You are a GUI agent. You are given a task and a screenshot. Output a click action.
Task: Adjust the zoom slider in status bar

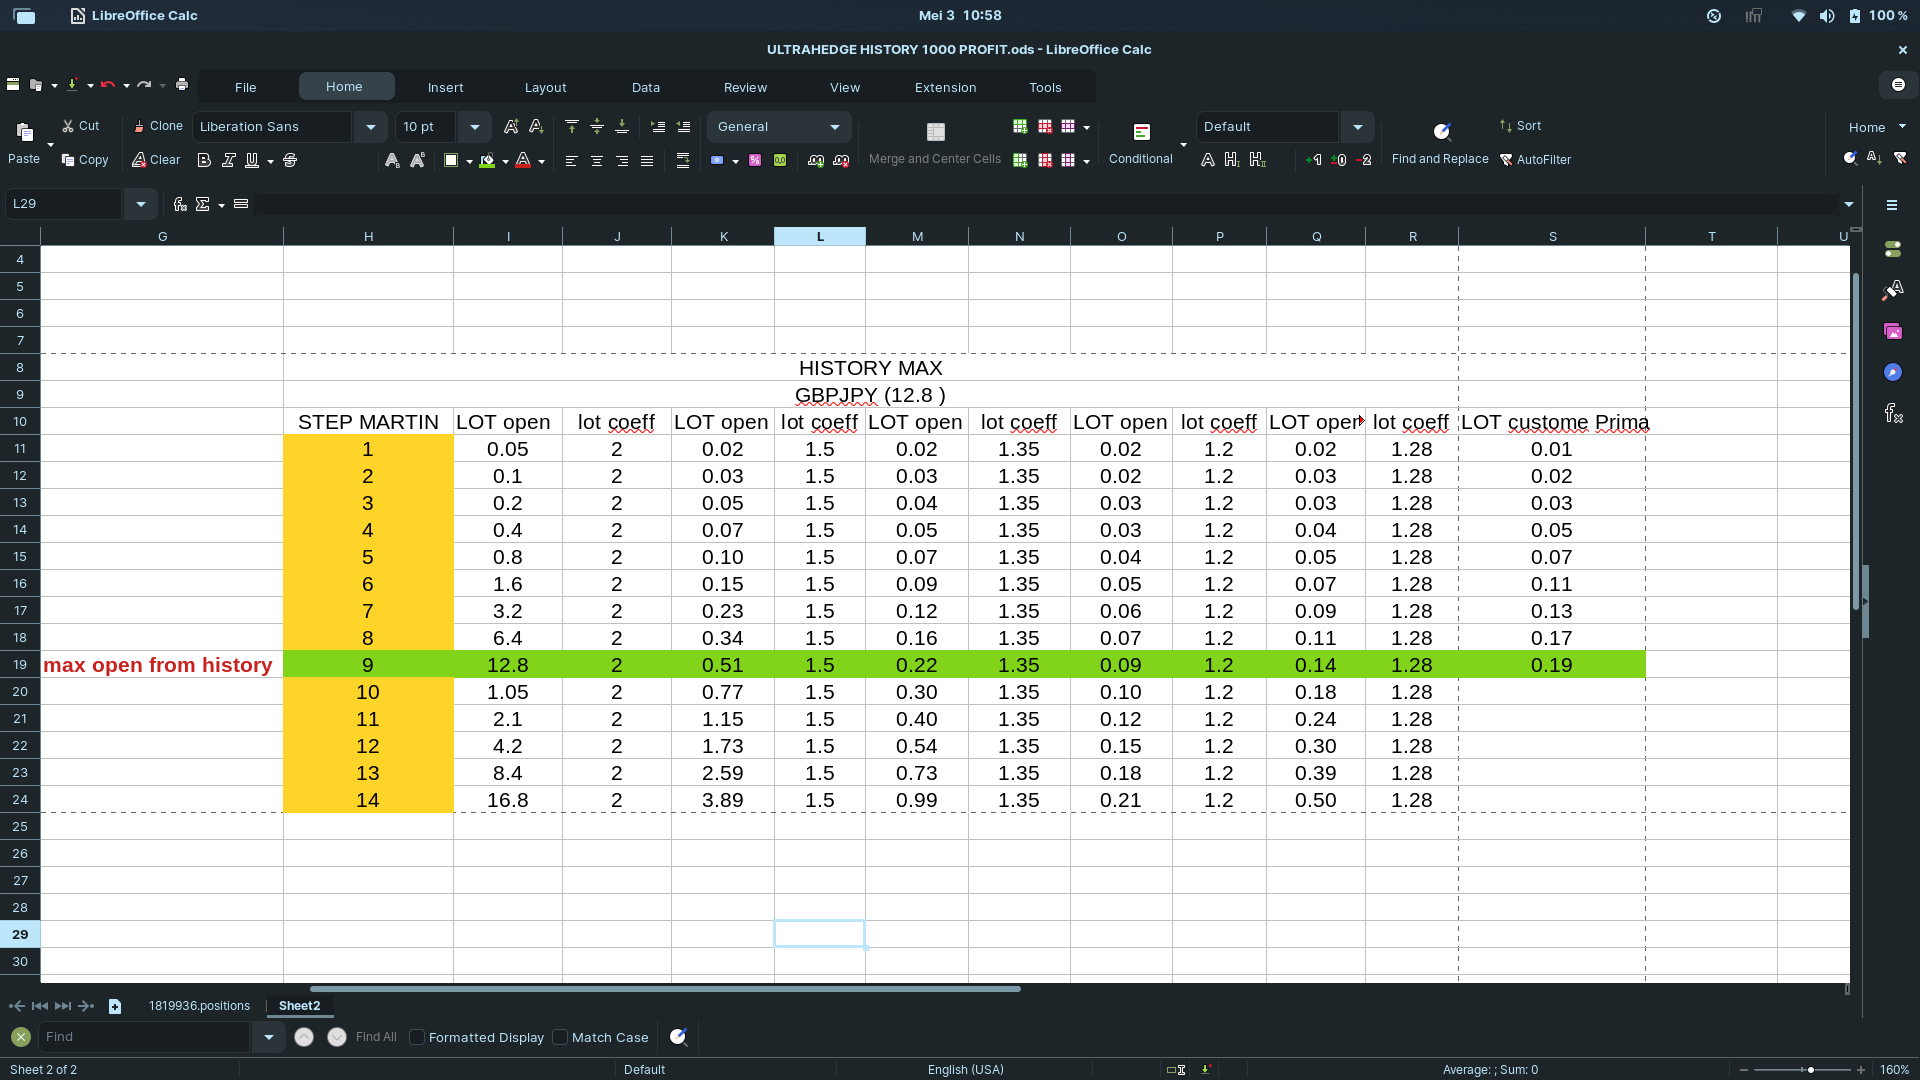coord(1810,1070)
